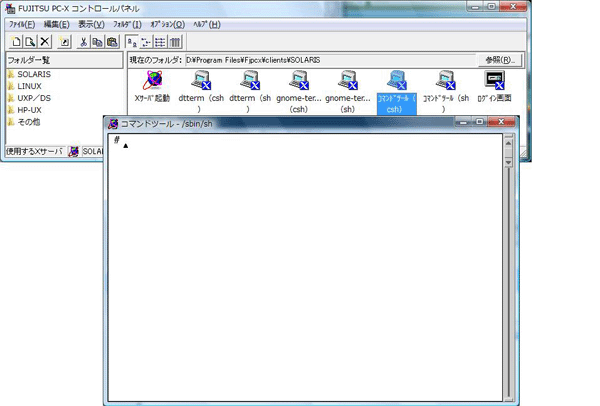Click the current folder path field
Viewport: 600px width, 406px height.
[x=331, y=60]
